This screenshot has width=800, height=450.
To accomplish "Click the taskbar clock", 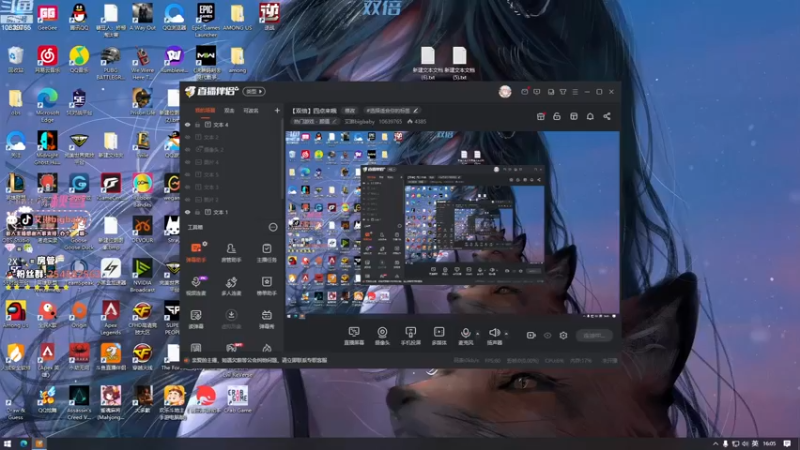I will [x=769, y=444].
